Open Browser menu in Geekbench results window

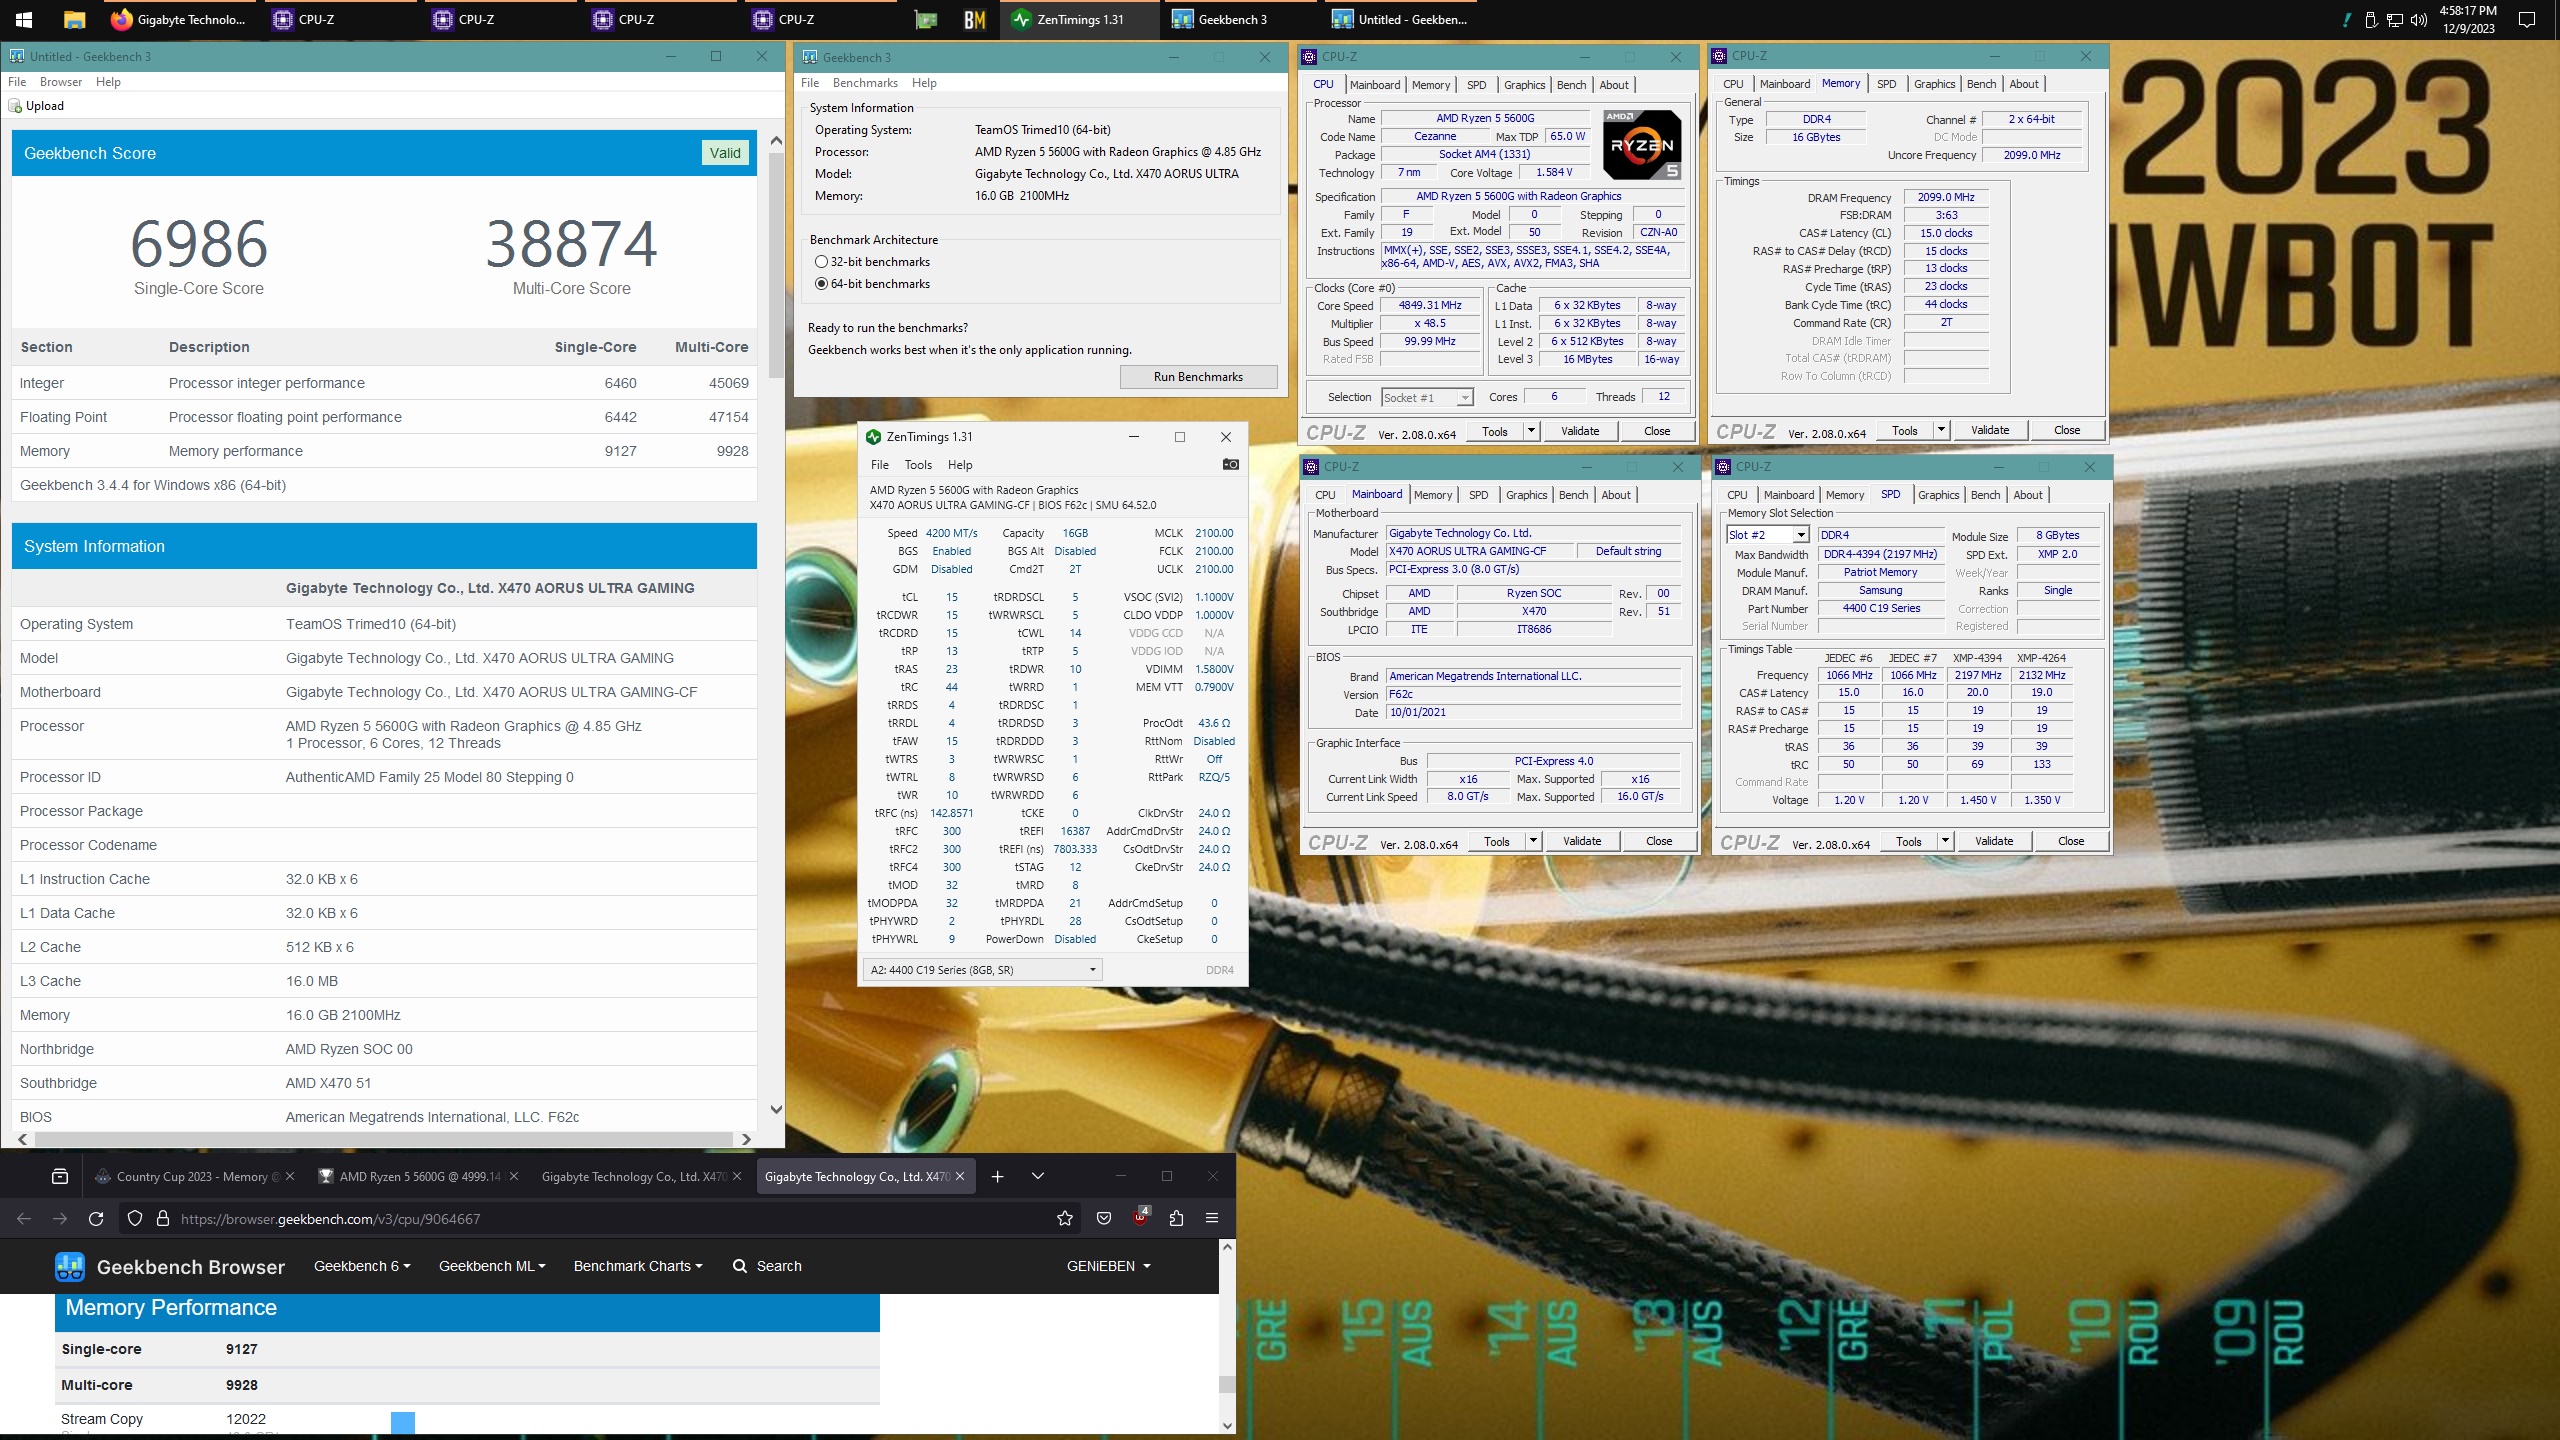[61, 82]
